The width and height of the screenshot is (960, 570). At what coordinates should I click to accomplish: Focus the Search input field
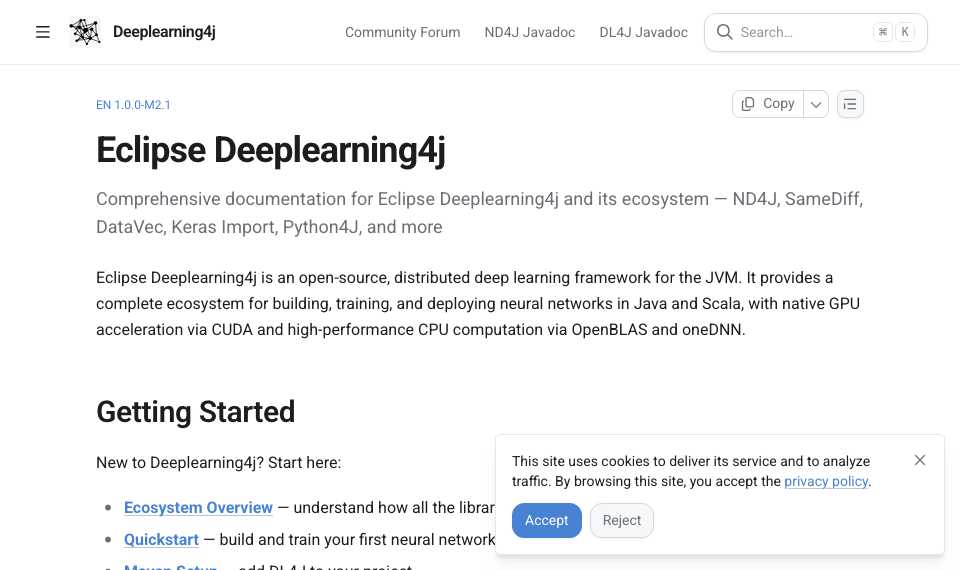816,32
